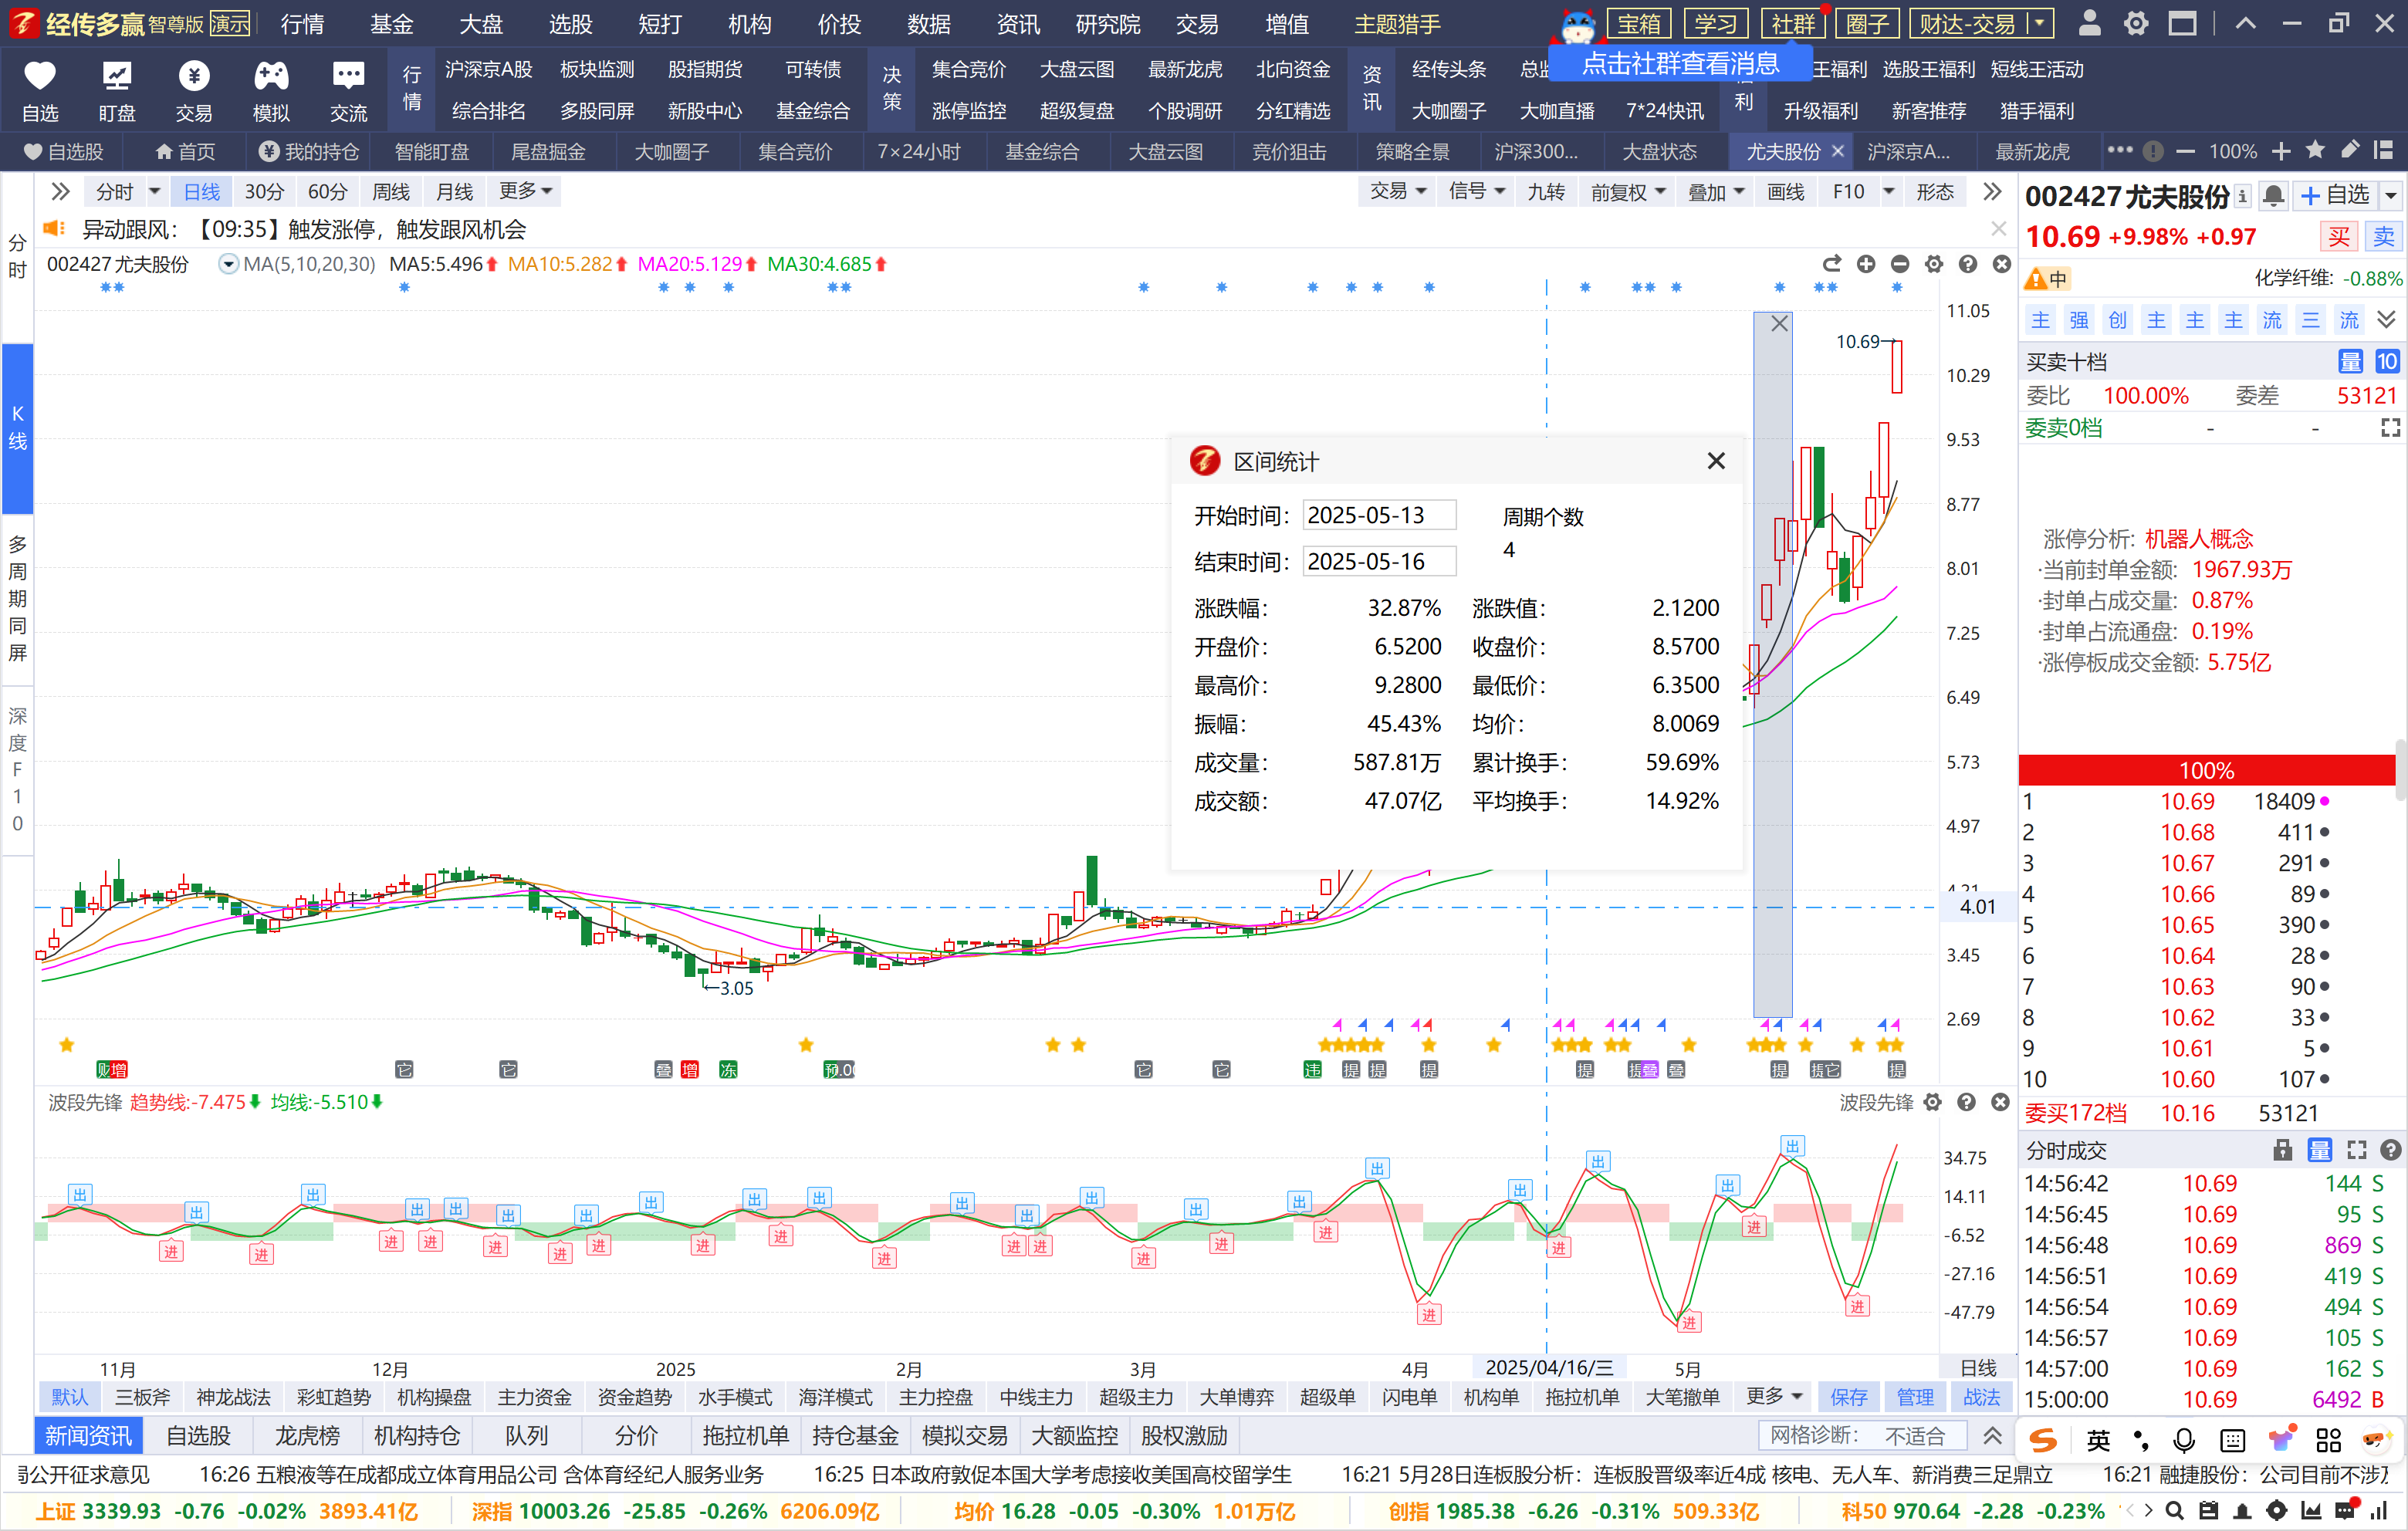Image resolution: width=2408 pixels, height=1531 pixels.
Task: Open the 更多 periods dropdown
Action: (x=526, y=191)
